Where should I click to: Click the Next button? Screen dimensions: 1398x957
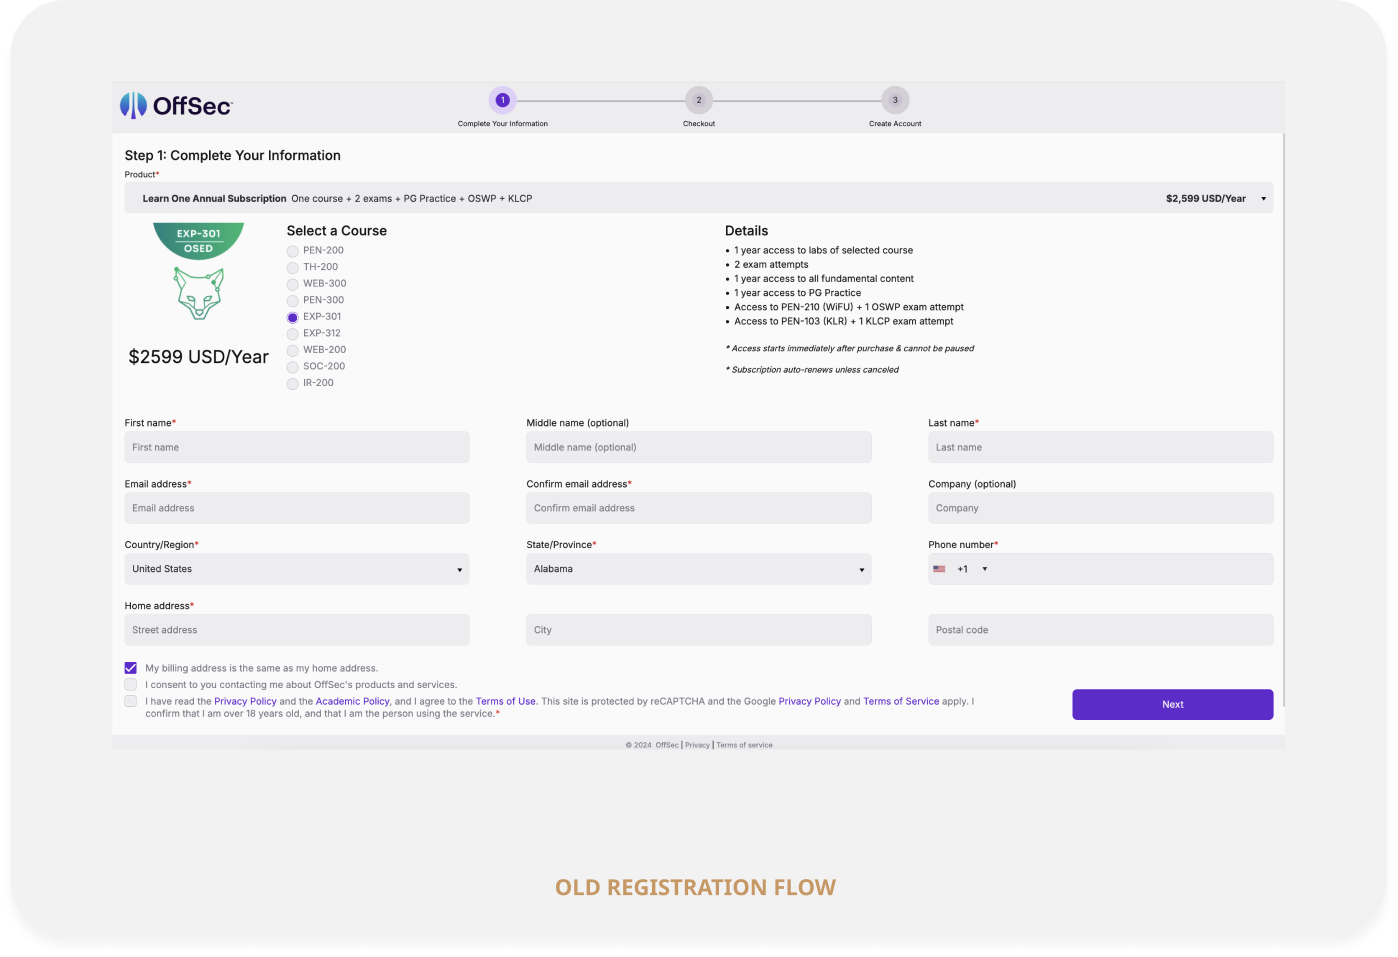[x=1173, y=704]
